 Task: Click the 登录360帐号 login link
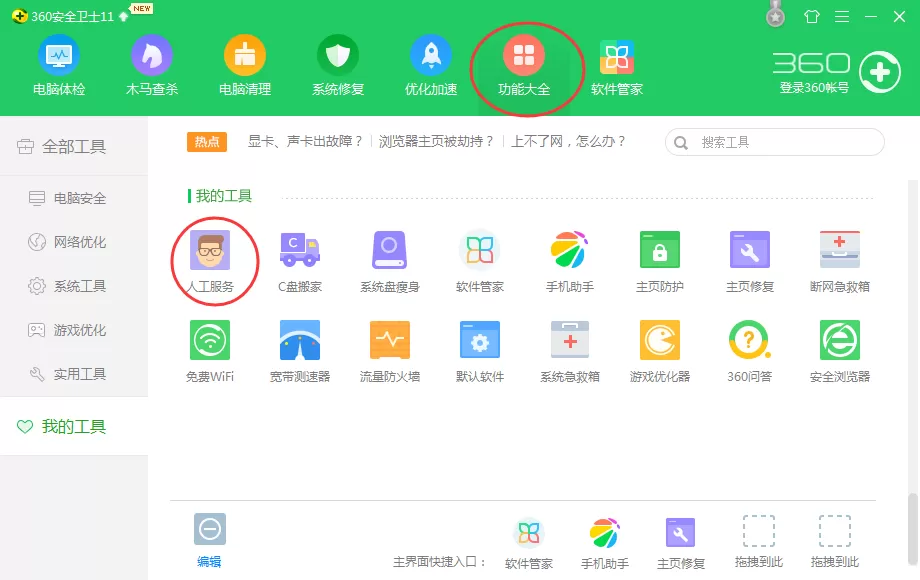(814, 88)
